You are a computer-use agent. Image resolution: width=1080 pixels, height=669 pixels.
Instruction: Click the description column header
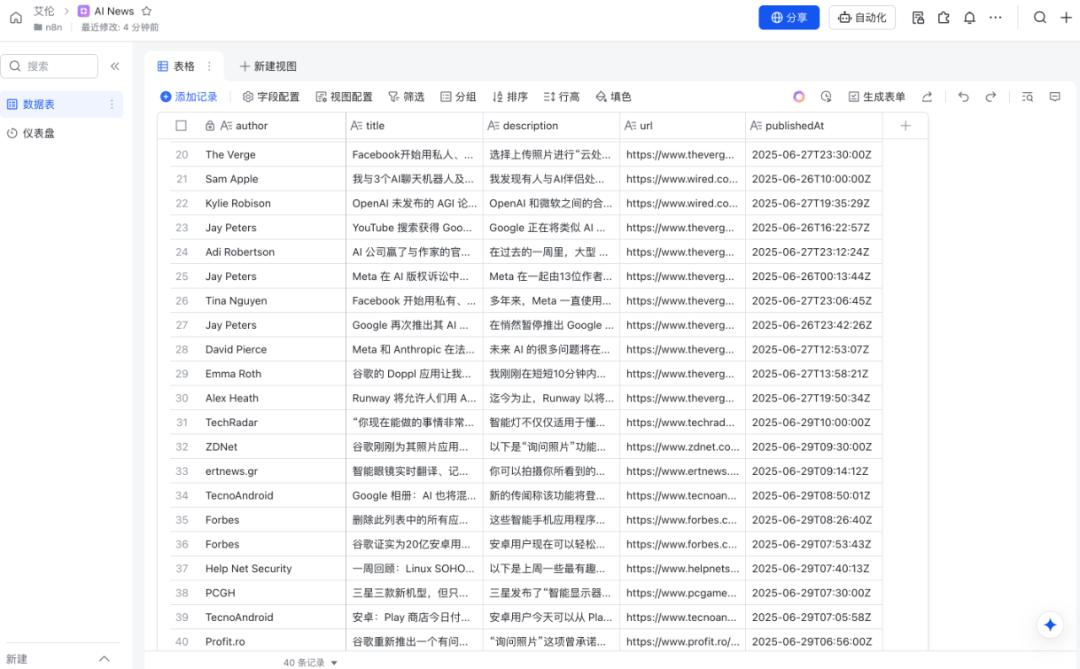551,125
